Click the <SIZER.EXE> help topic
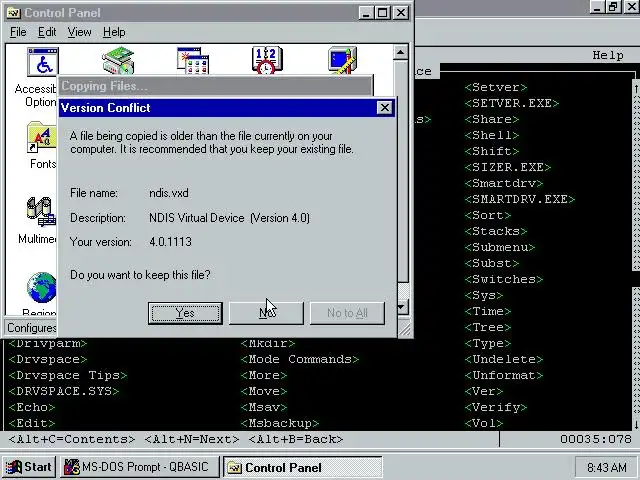The image size is (640, 480). (508, 167)
